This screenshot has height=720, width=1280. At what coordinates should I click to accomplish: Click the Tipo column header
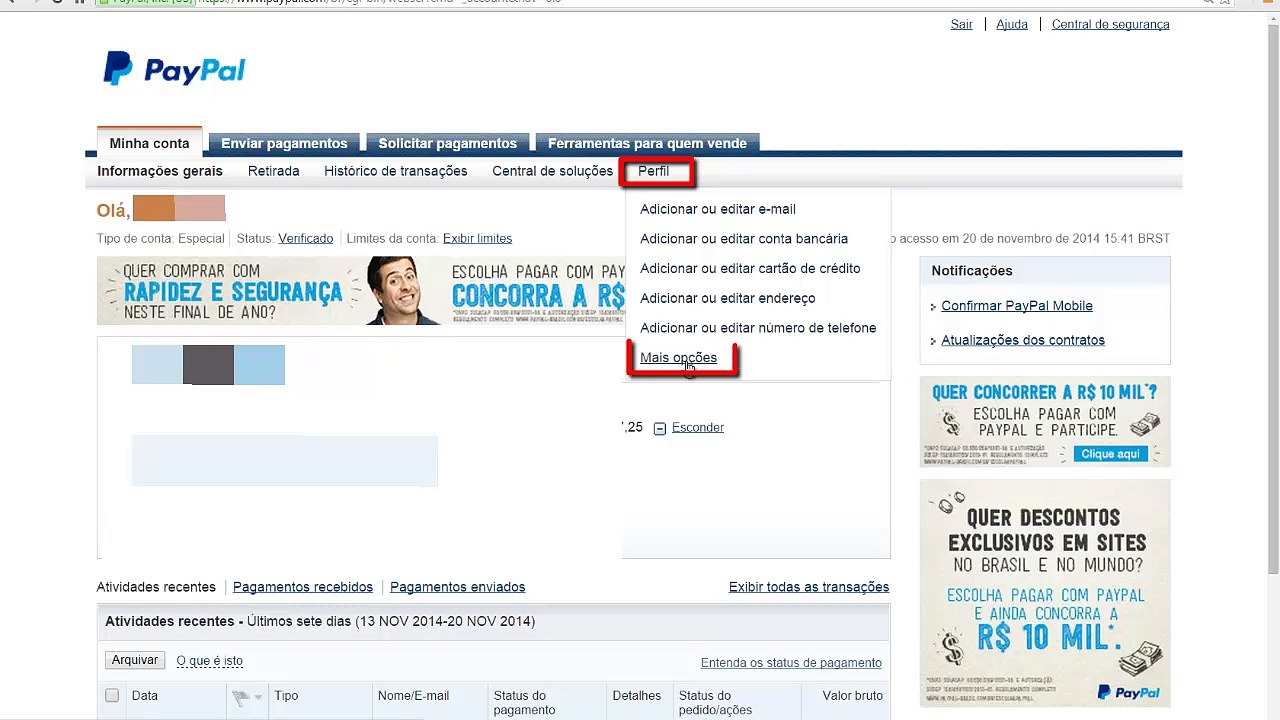pyautogui.click(x=287, y=696)
